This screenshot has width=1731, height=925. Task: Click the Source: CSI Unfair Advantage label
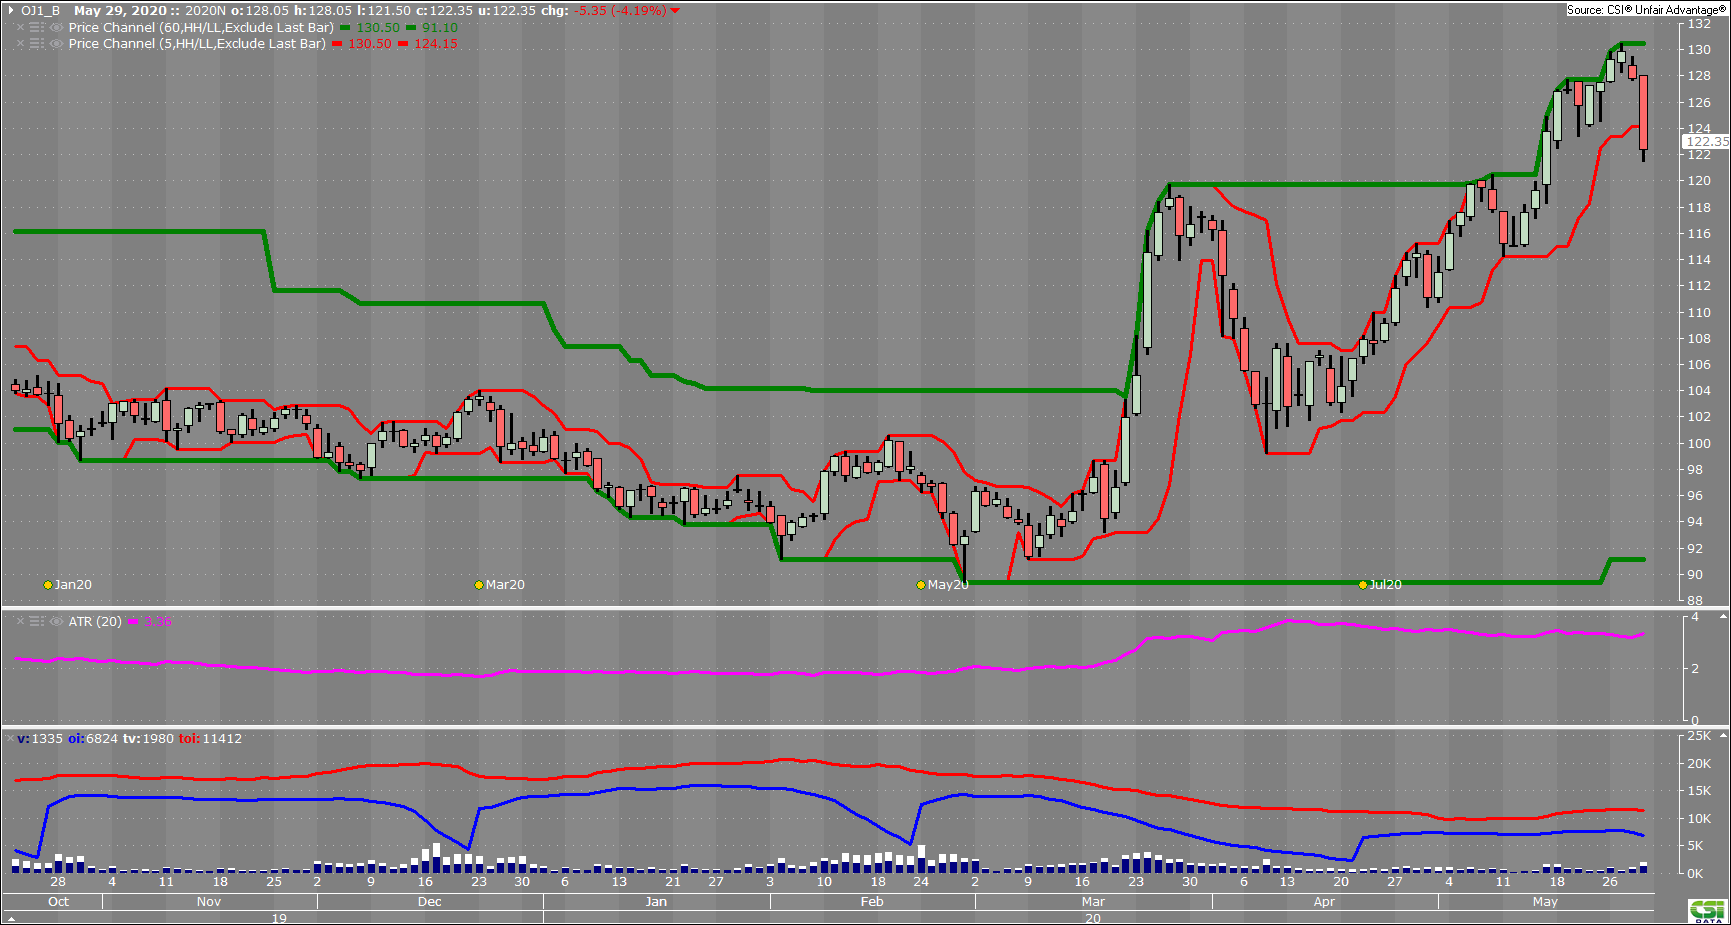[x=1646, y=10]
